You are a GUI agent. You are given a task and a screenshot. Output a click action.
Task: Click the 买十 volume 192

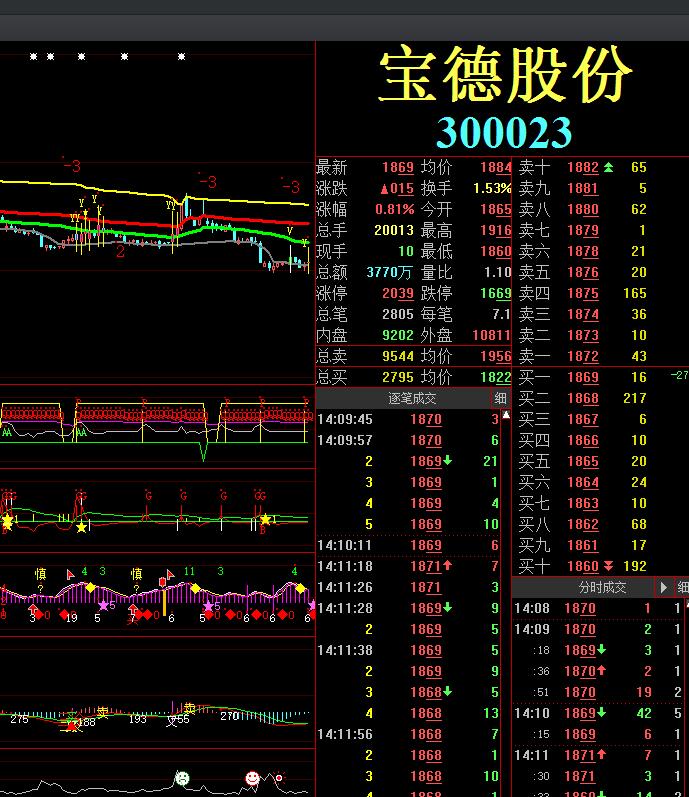point(635,566)
